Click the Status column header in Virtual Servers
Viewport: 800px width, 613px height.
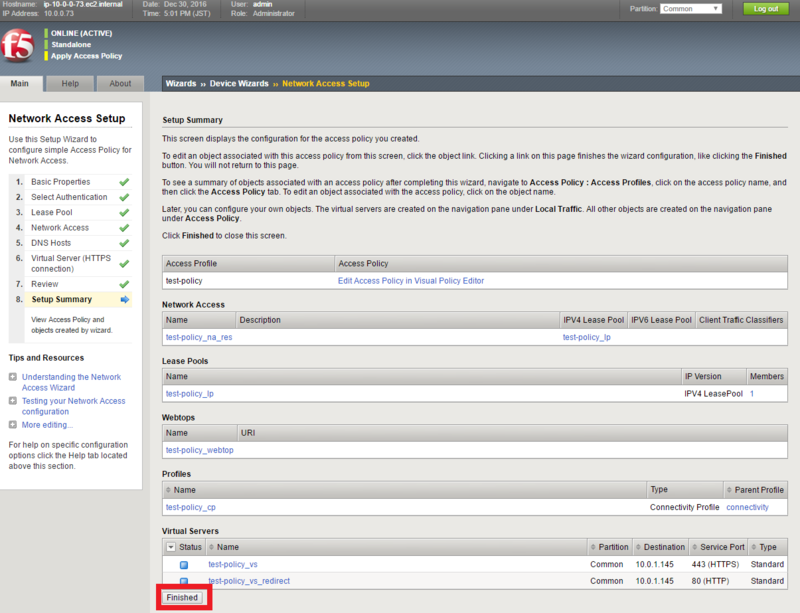click(x=190, y=547)
